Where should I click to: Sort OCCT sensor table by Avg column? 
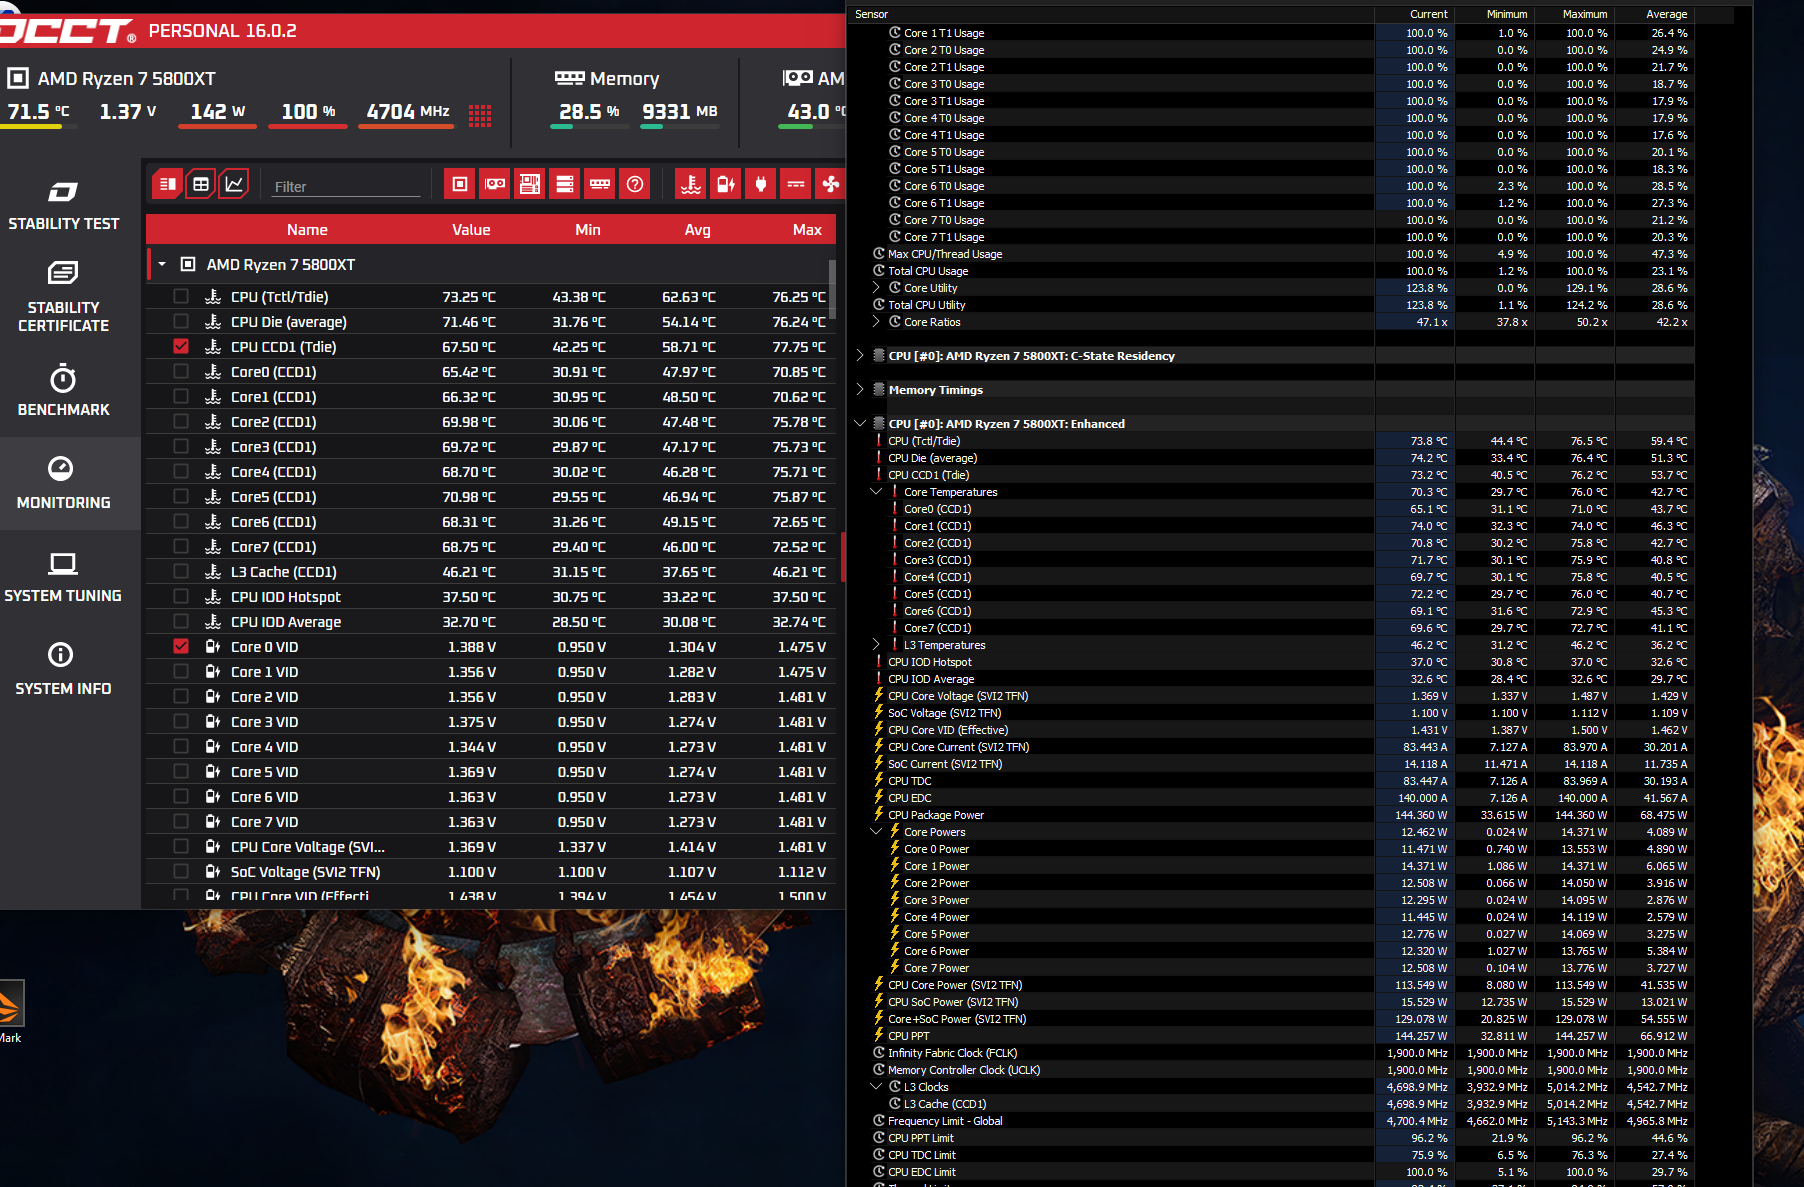click(698, 230)
